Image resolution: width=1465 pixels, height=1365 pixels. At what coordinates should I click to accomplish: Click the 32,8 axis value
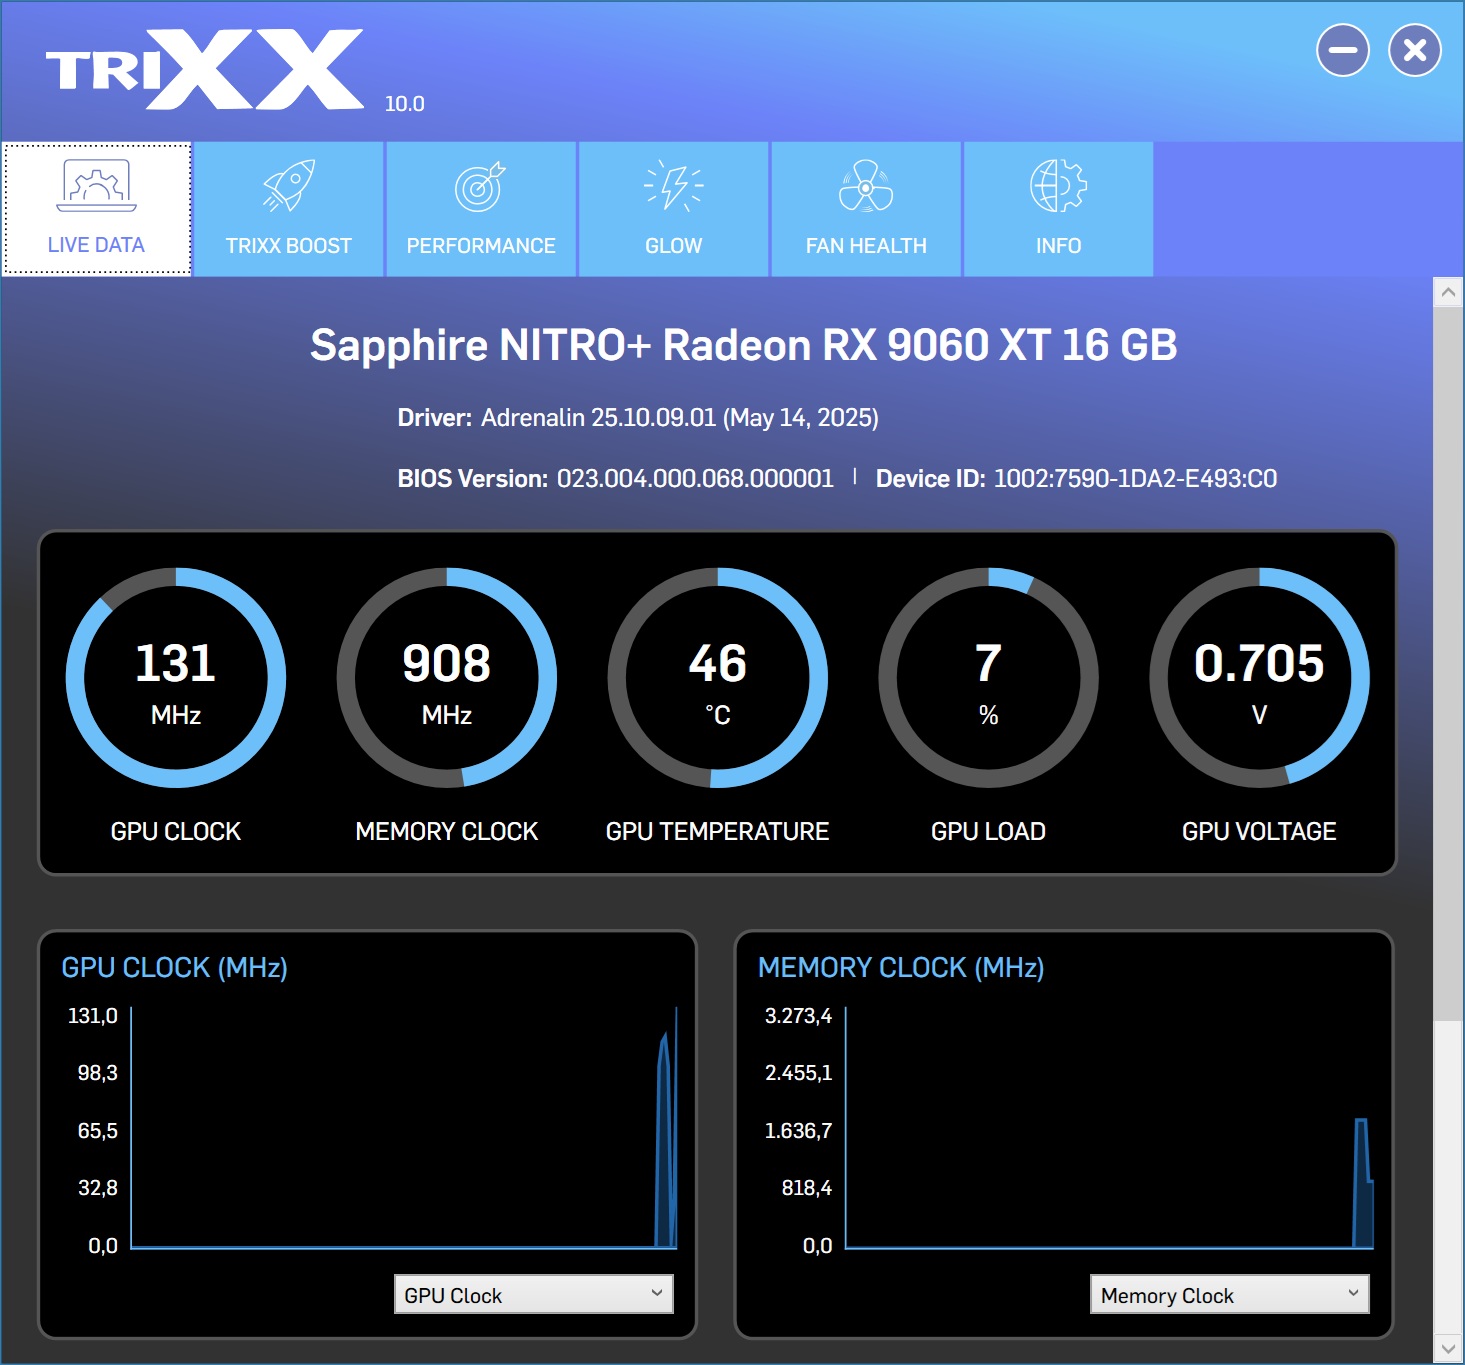point(98,1188)
